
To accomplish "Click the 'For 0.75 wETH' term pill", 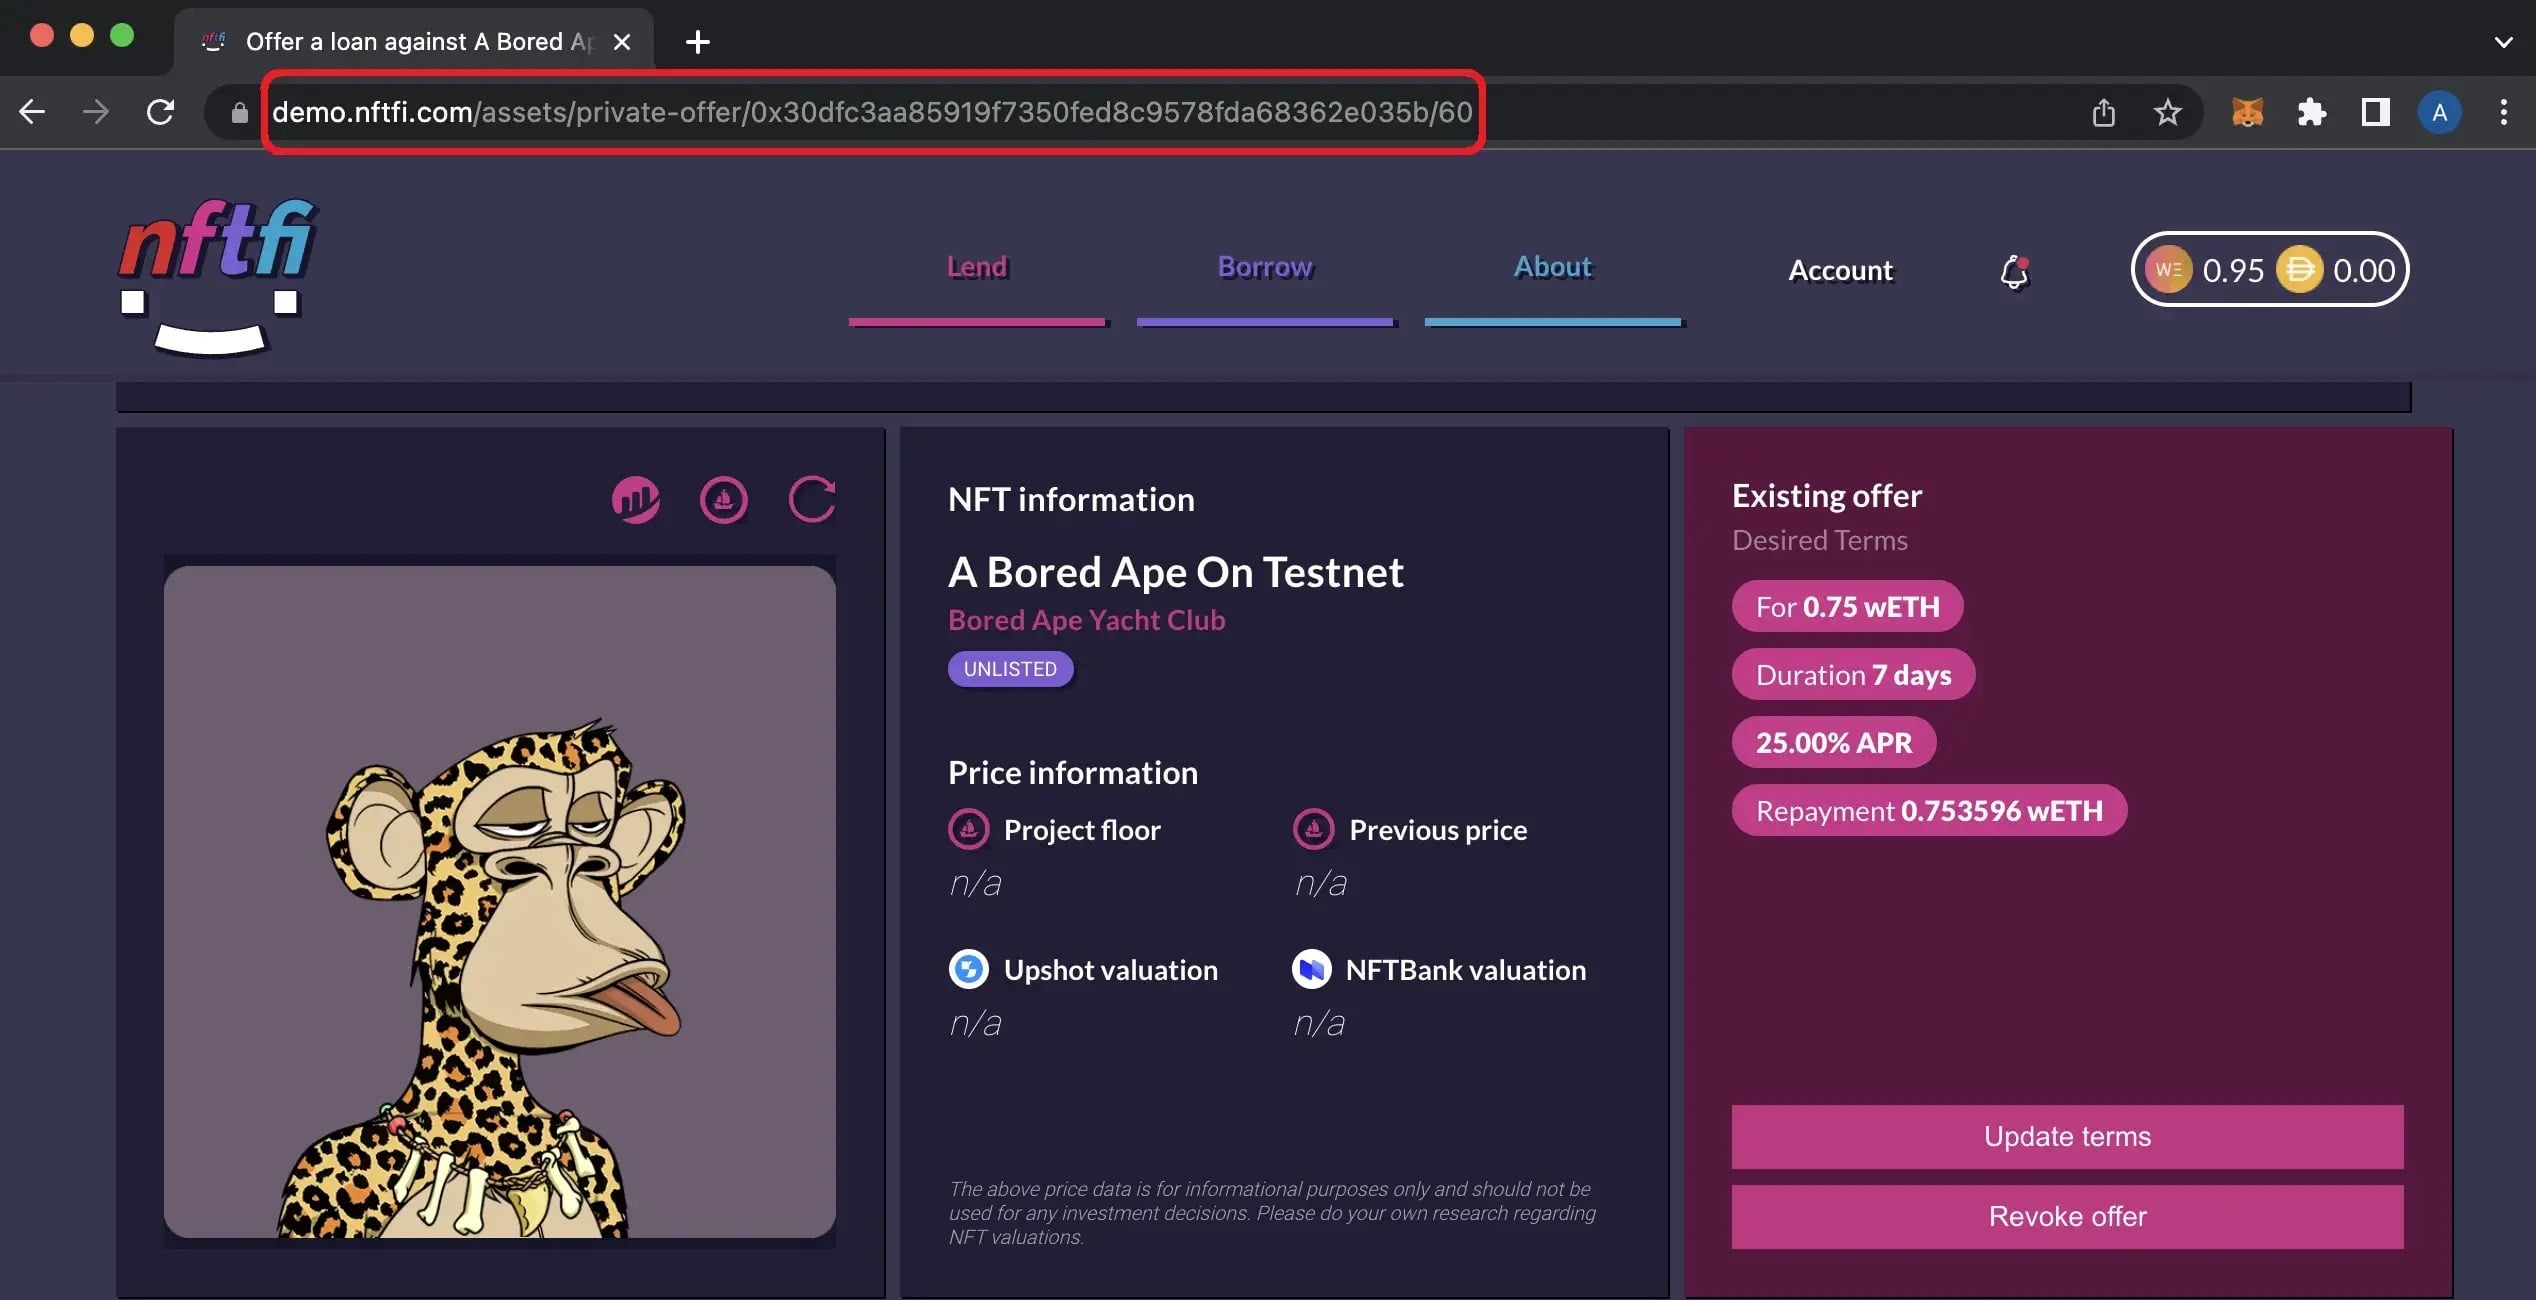I will point(1847,606).
